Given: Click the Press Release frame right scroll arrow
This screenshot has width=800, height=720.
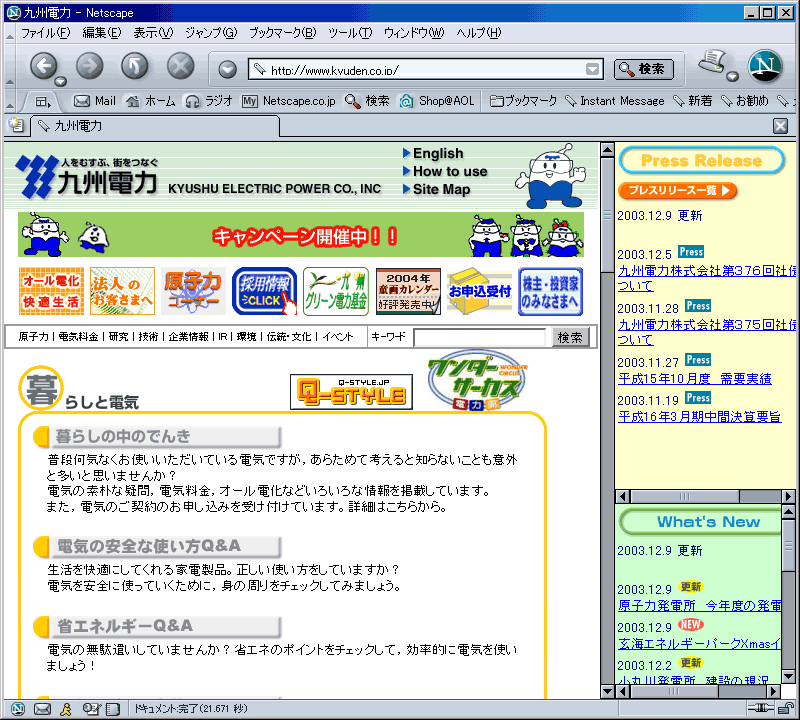Looking at the screenshot, I should coord(788,496).
